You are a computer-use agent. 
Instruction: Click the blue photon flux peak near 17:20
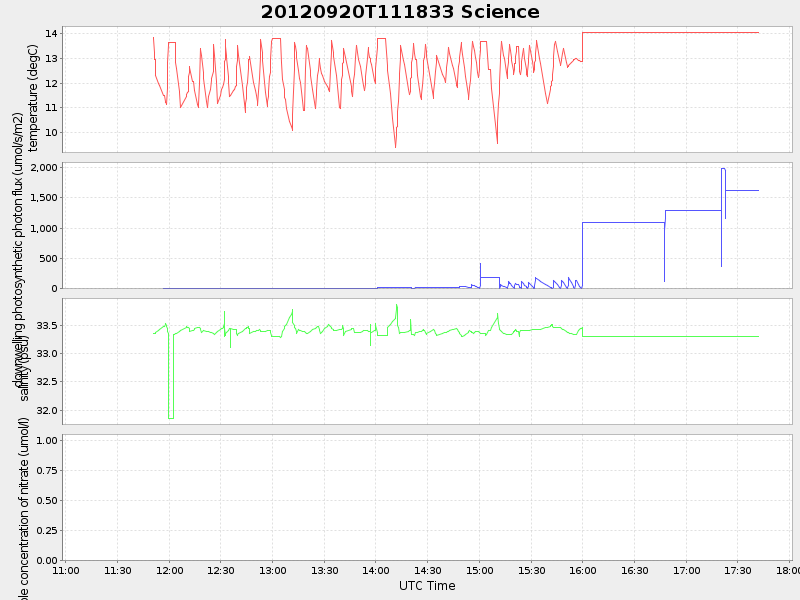click(x=723, y=169)
